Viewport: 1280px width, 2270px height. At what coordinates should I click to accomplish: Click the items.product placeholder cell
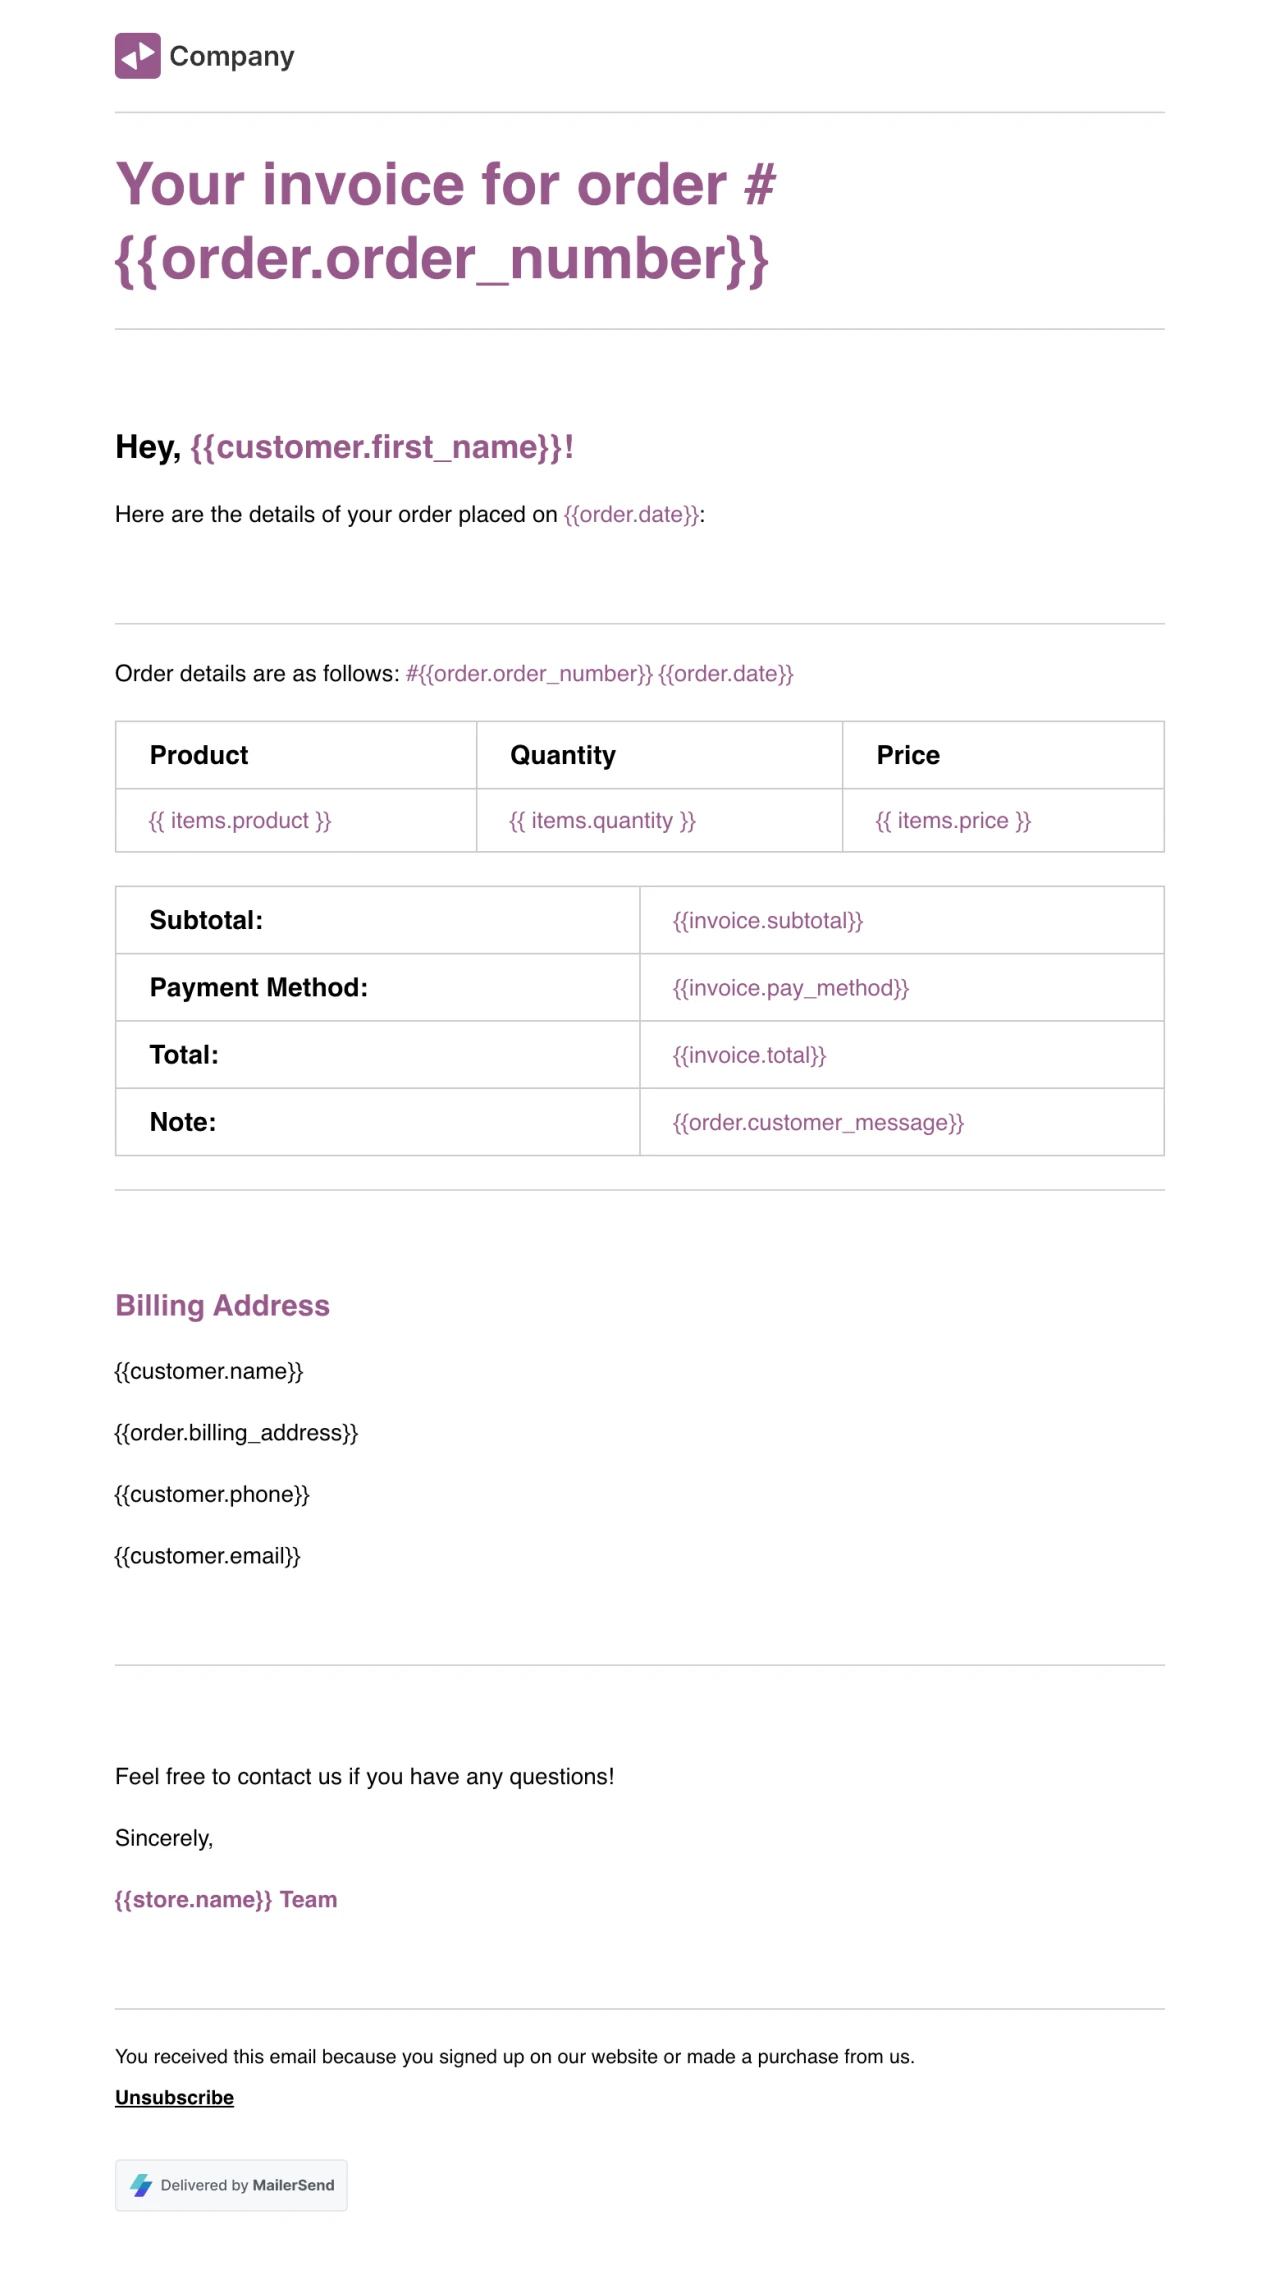click(x=240, y=821)
